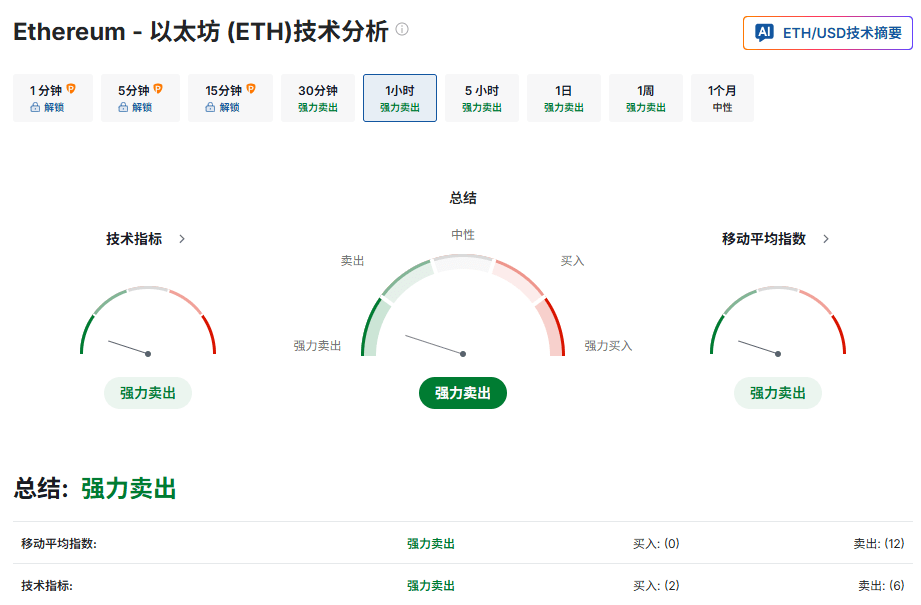Click 强力卖出 in the 技术指标 row
The width and height of the screenshot is (921, 605).
(431, 586)
